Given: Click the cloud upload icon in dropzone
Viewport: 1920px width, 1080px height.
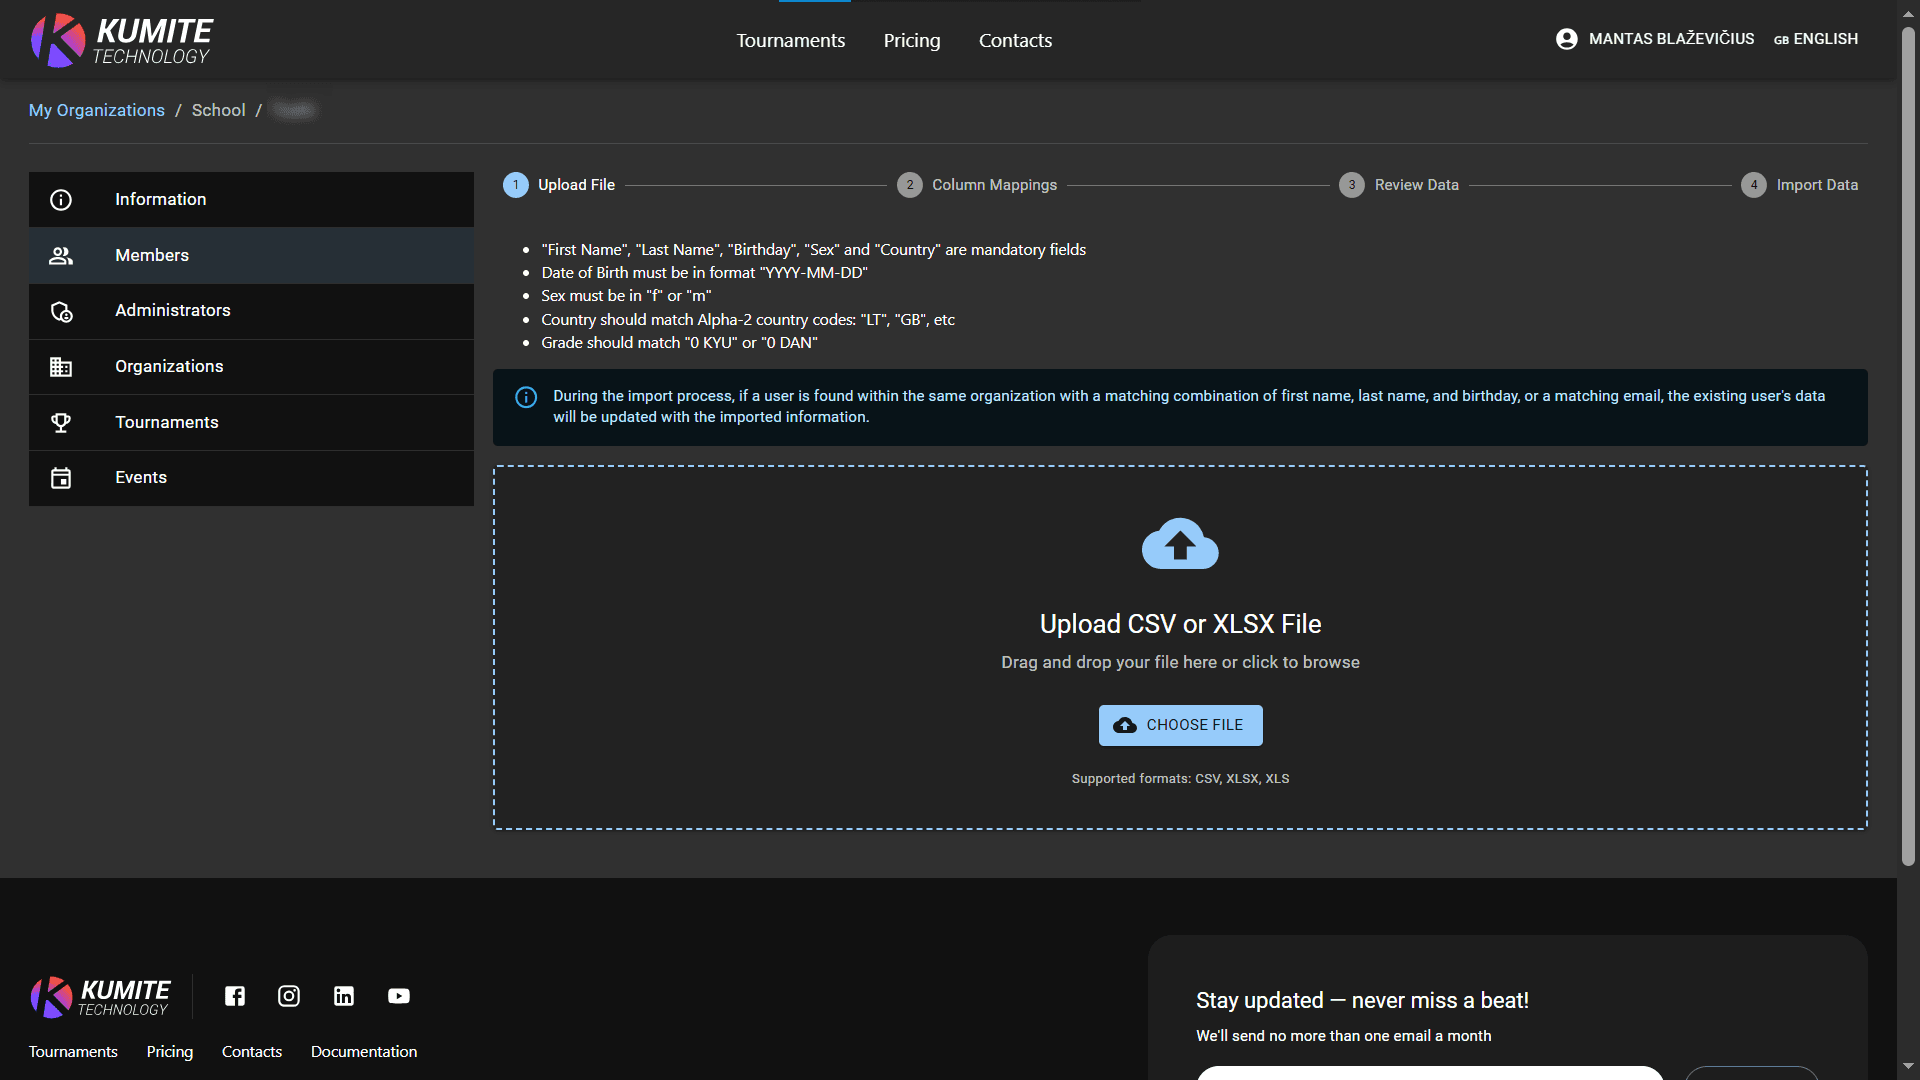Looking at the screenshot, I should [1180, 544].
